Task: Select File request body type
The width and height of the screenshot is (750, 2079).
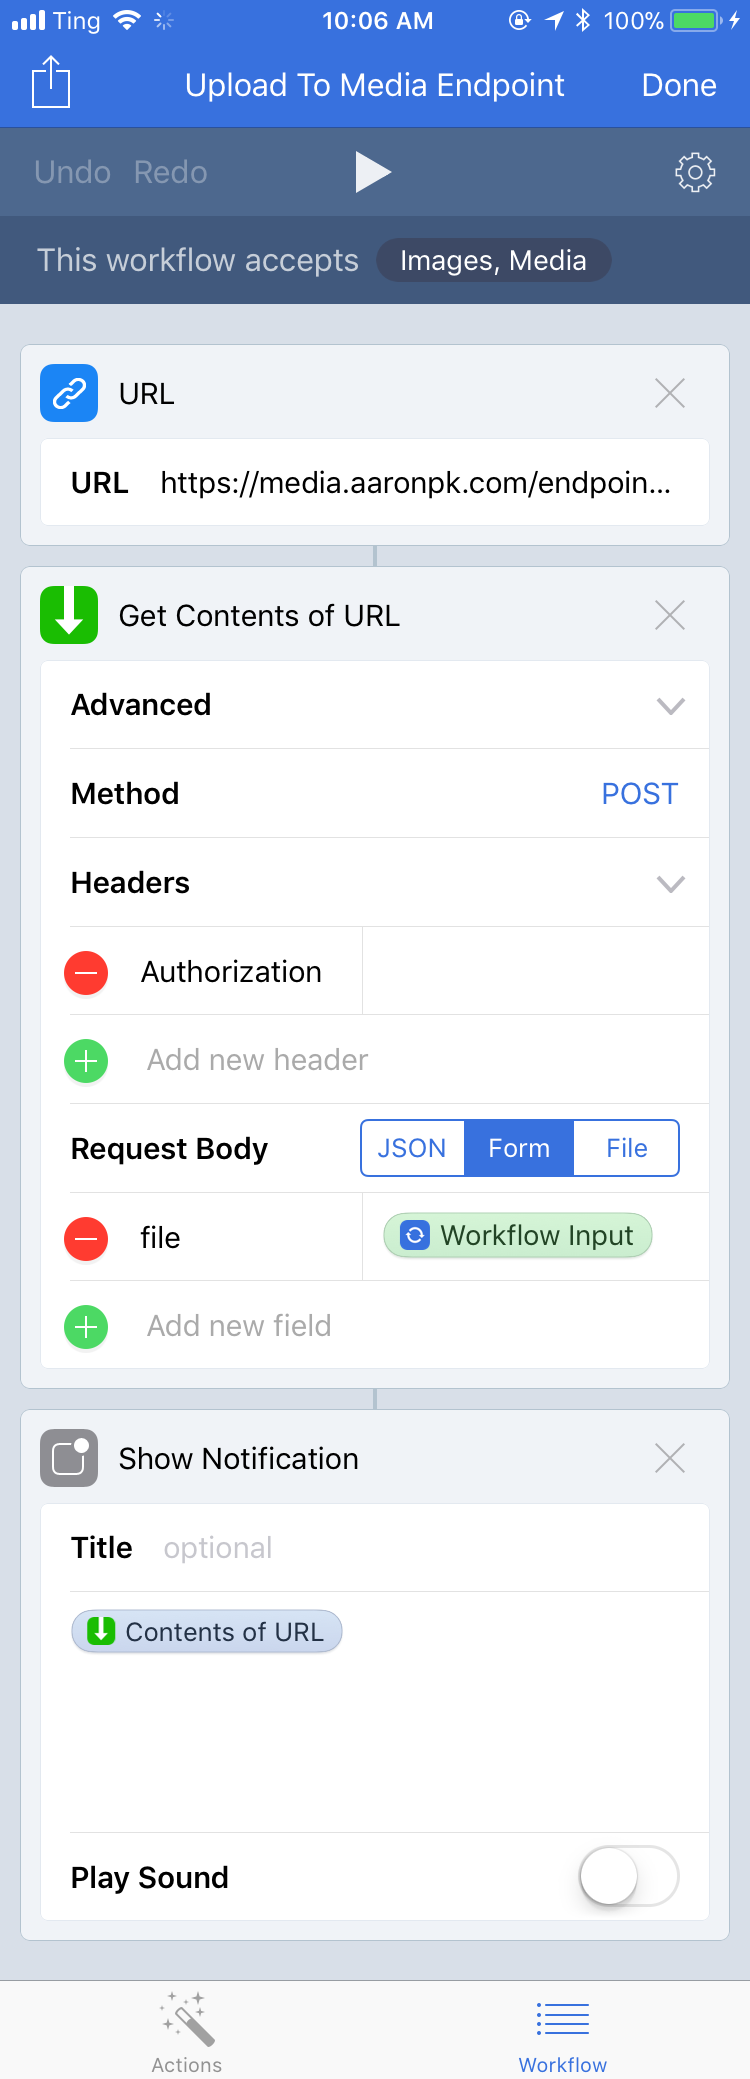Action: tap(627, 1148)
